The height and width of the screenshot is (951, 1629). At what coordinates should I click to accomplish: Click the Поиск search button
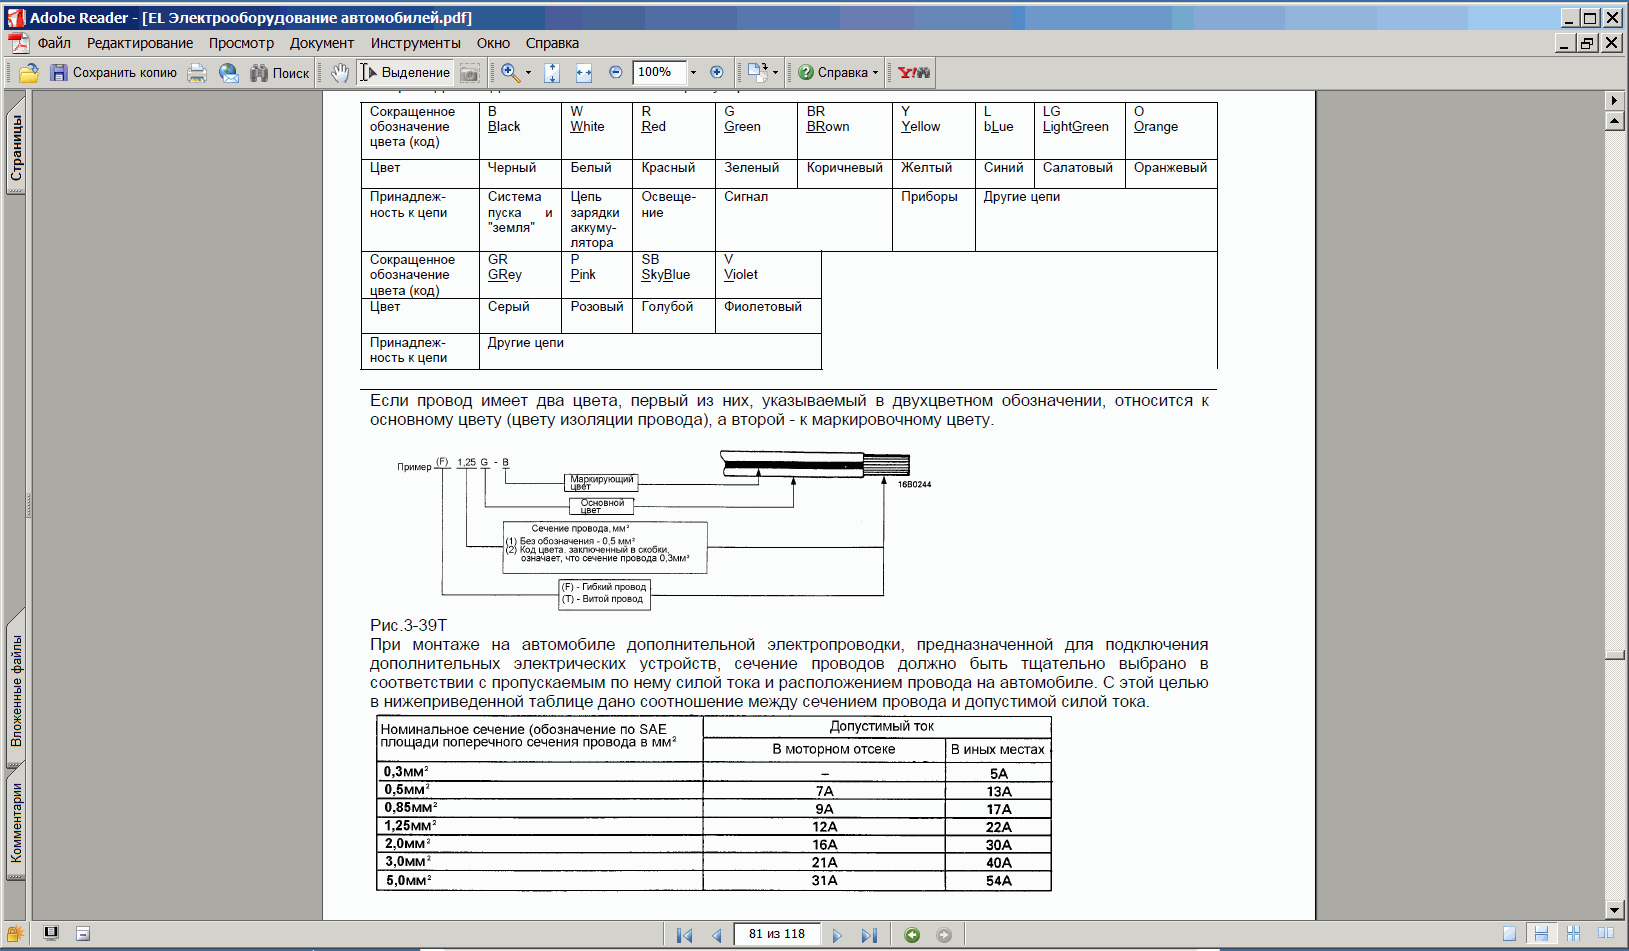280,72
